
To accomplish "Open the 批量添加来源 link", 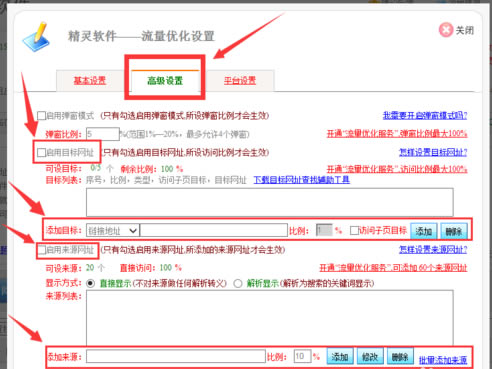I will point(443,360).
